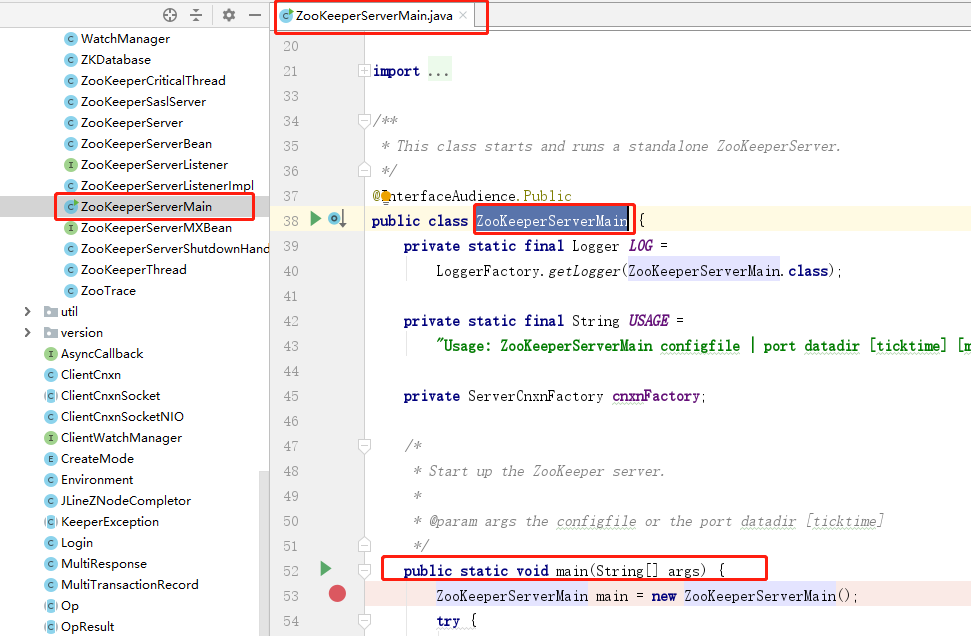
Task: Click the orange intention bulb on line 37
Action: click(386, 198)
